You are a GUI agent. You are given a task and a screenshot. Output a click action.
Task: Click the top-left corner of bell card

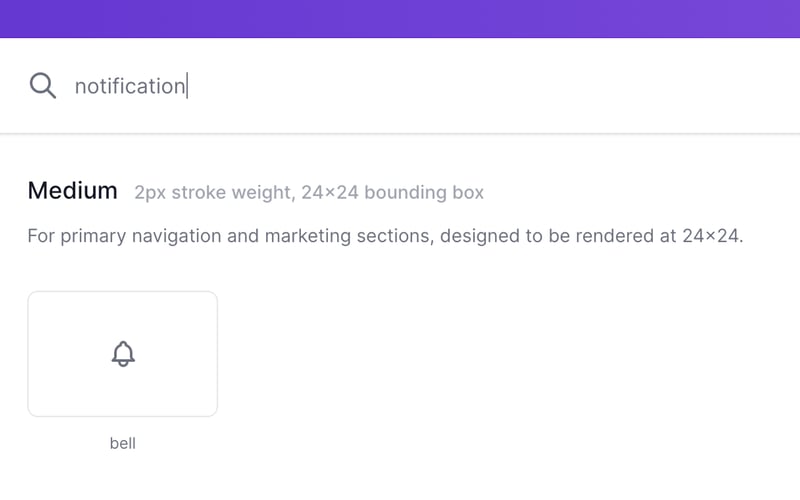click(32, 296)
